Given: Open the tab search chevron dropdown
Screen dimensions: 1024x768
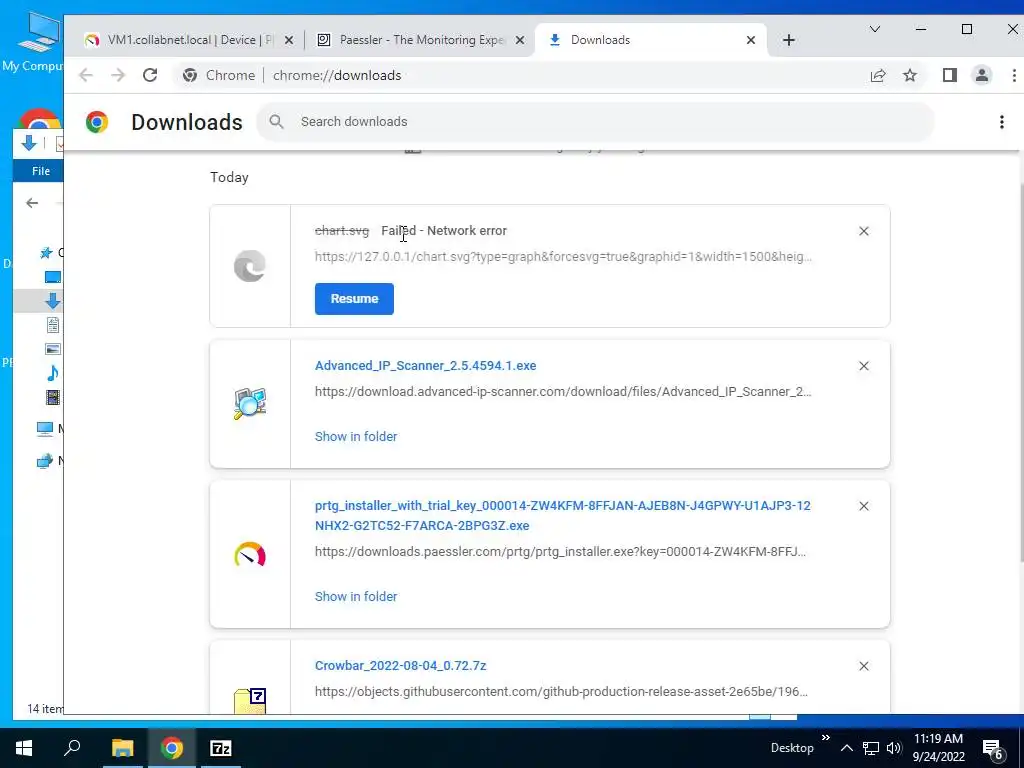Looking at the screenshot, I should click(x=875, y=29).
